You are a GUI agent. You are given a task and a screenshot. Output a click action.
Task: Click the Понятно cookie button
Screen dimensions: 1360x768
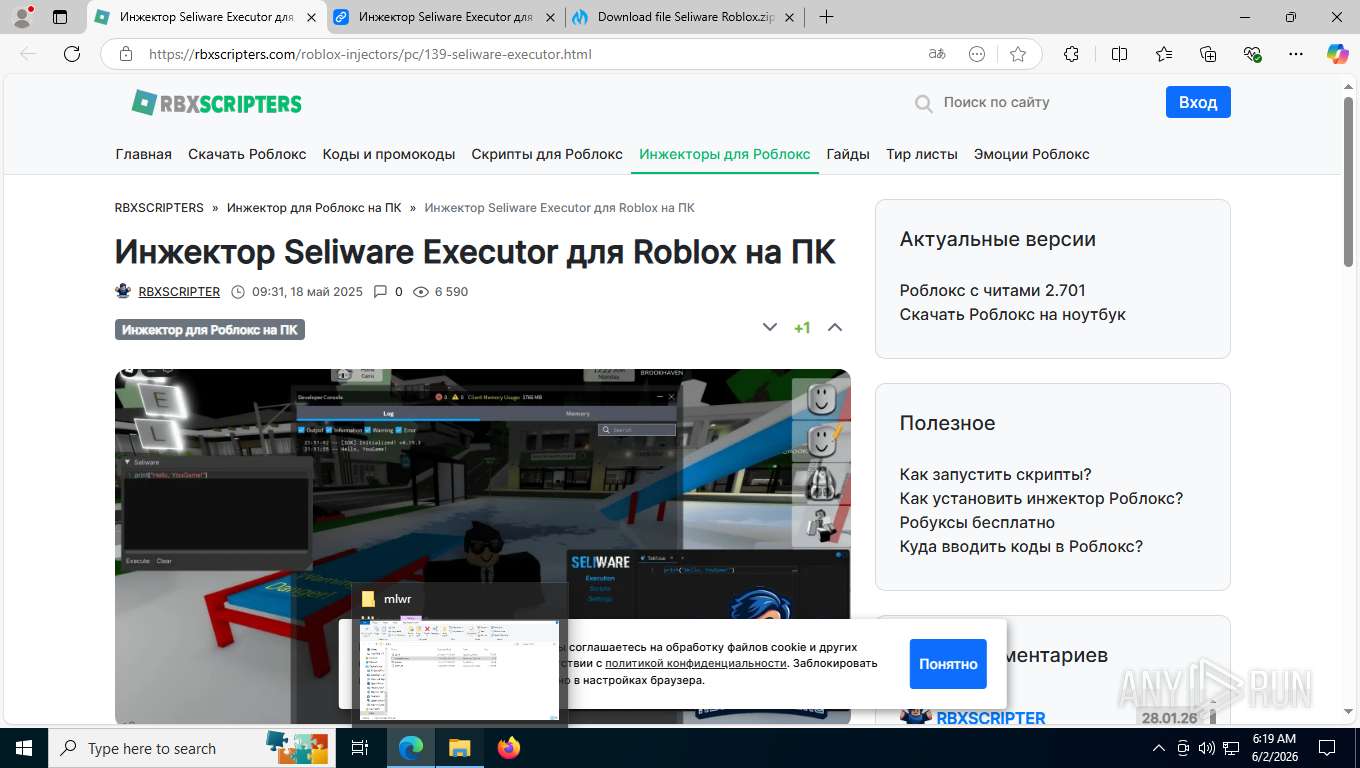click(948, 664)
